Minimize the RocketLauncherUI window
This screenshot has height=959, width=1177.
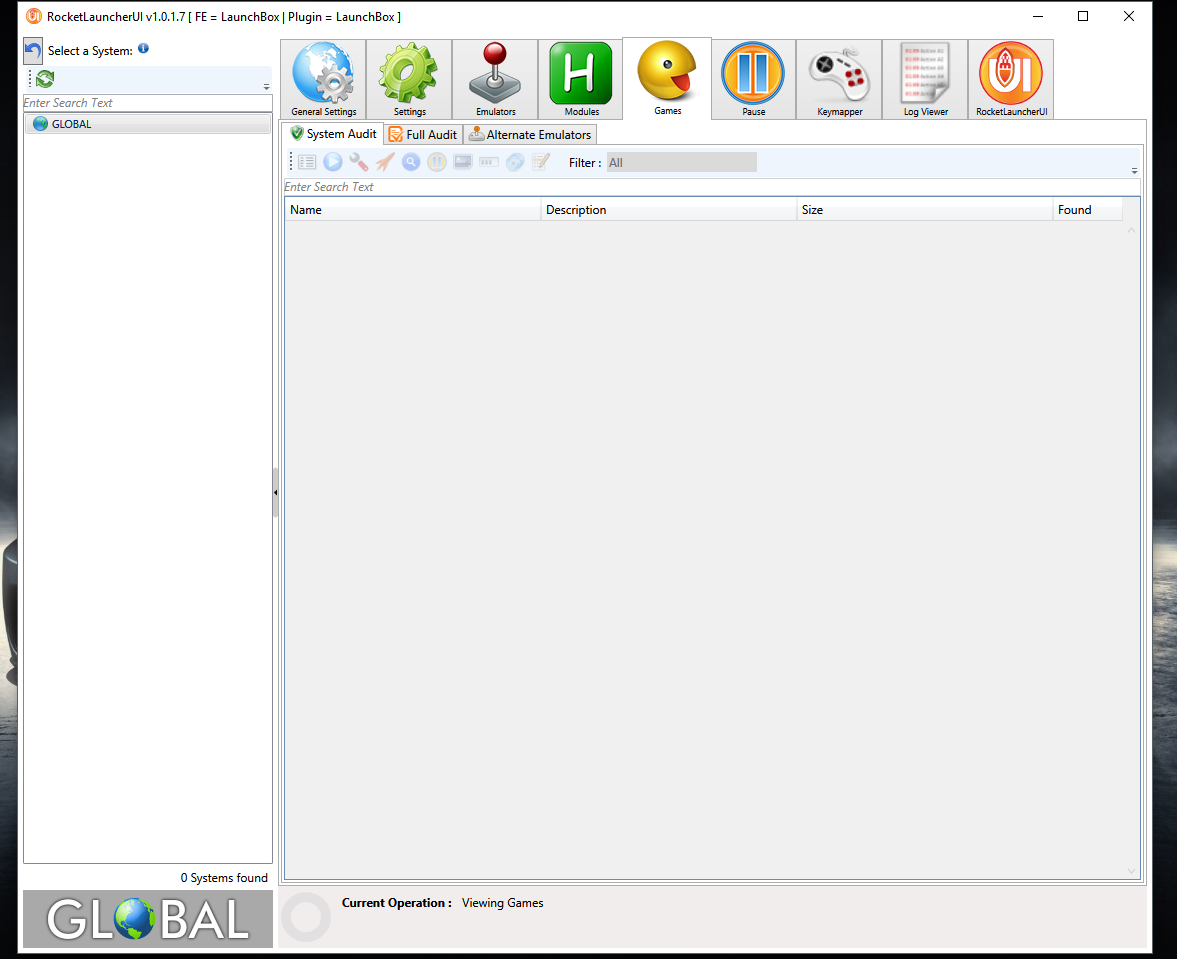(x=1037, y=17)
